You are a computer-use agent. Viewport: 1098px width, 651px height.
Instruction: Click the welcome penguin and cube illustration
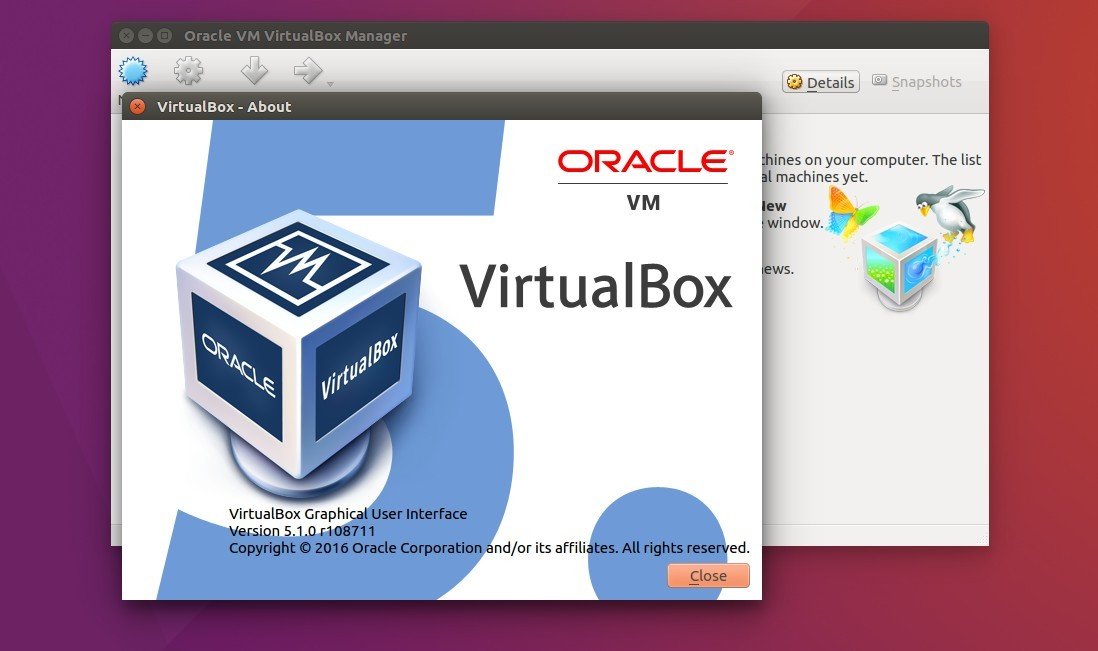905,247
